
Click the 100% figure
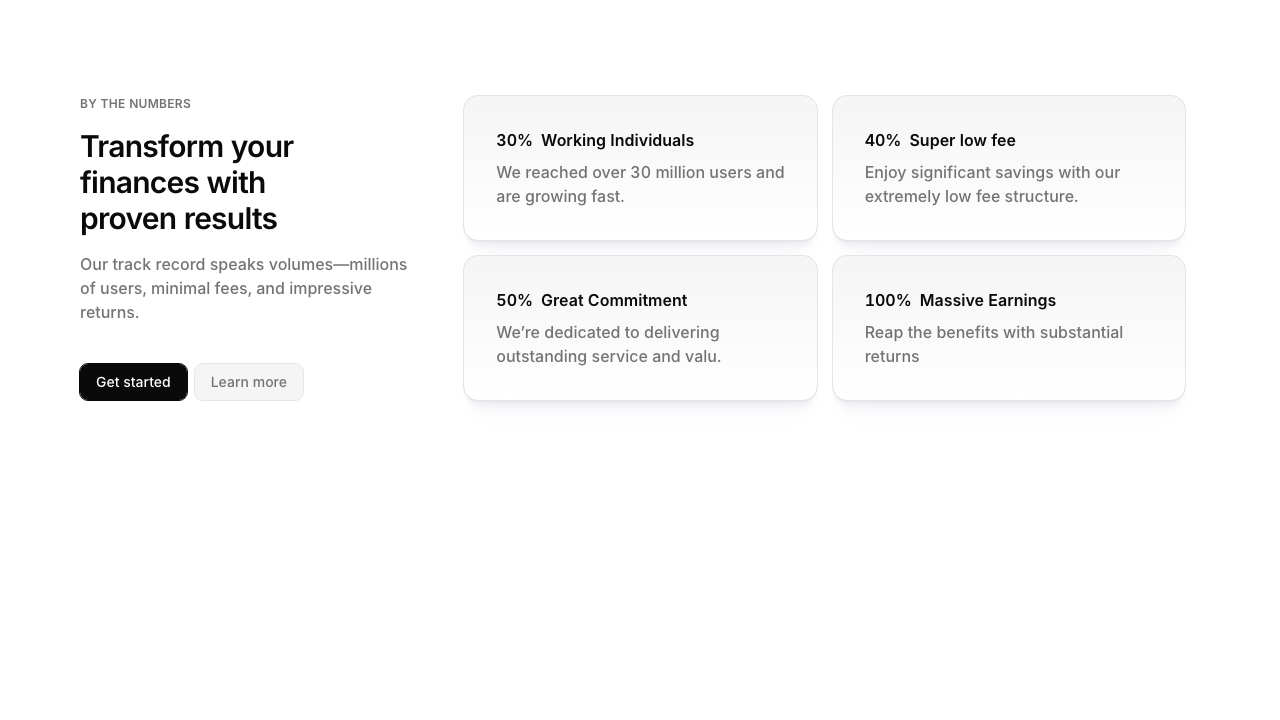coord(888,301)
